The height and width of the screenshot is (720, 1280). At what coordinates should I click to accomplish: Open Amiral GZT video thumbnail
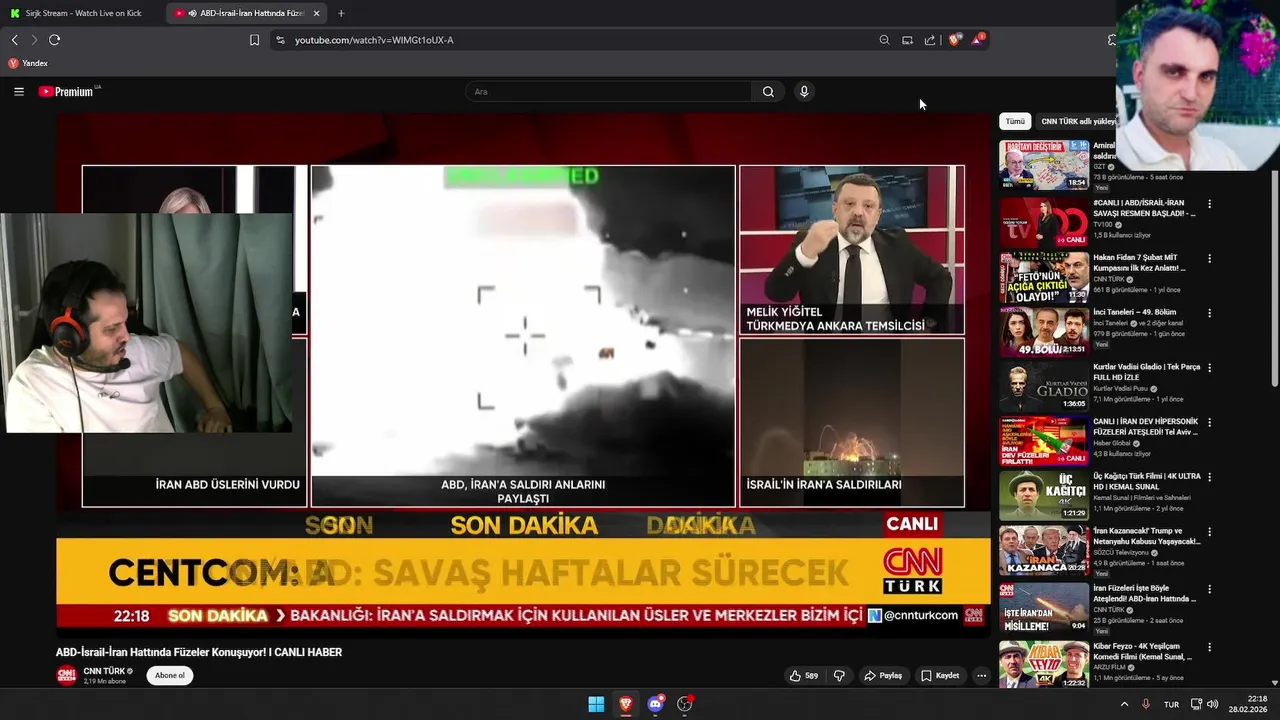tap(1044, 165)
